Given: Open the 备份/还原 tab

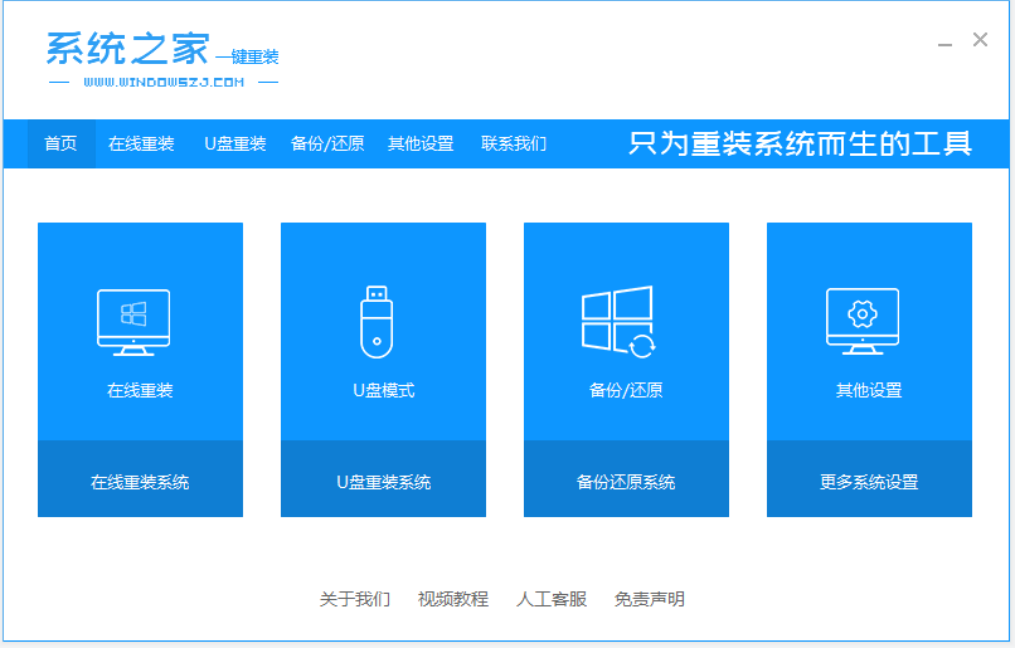Looking at the screenshot, I should [328, 144].
